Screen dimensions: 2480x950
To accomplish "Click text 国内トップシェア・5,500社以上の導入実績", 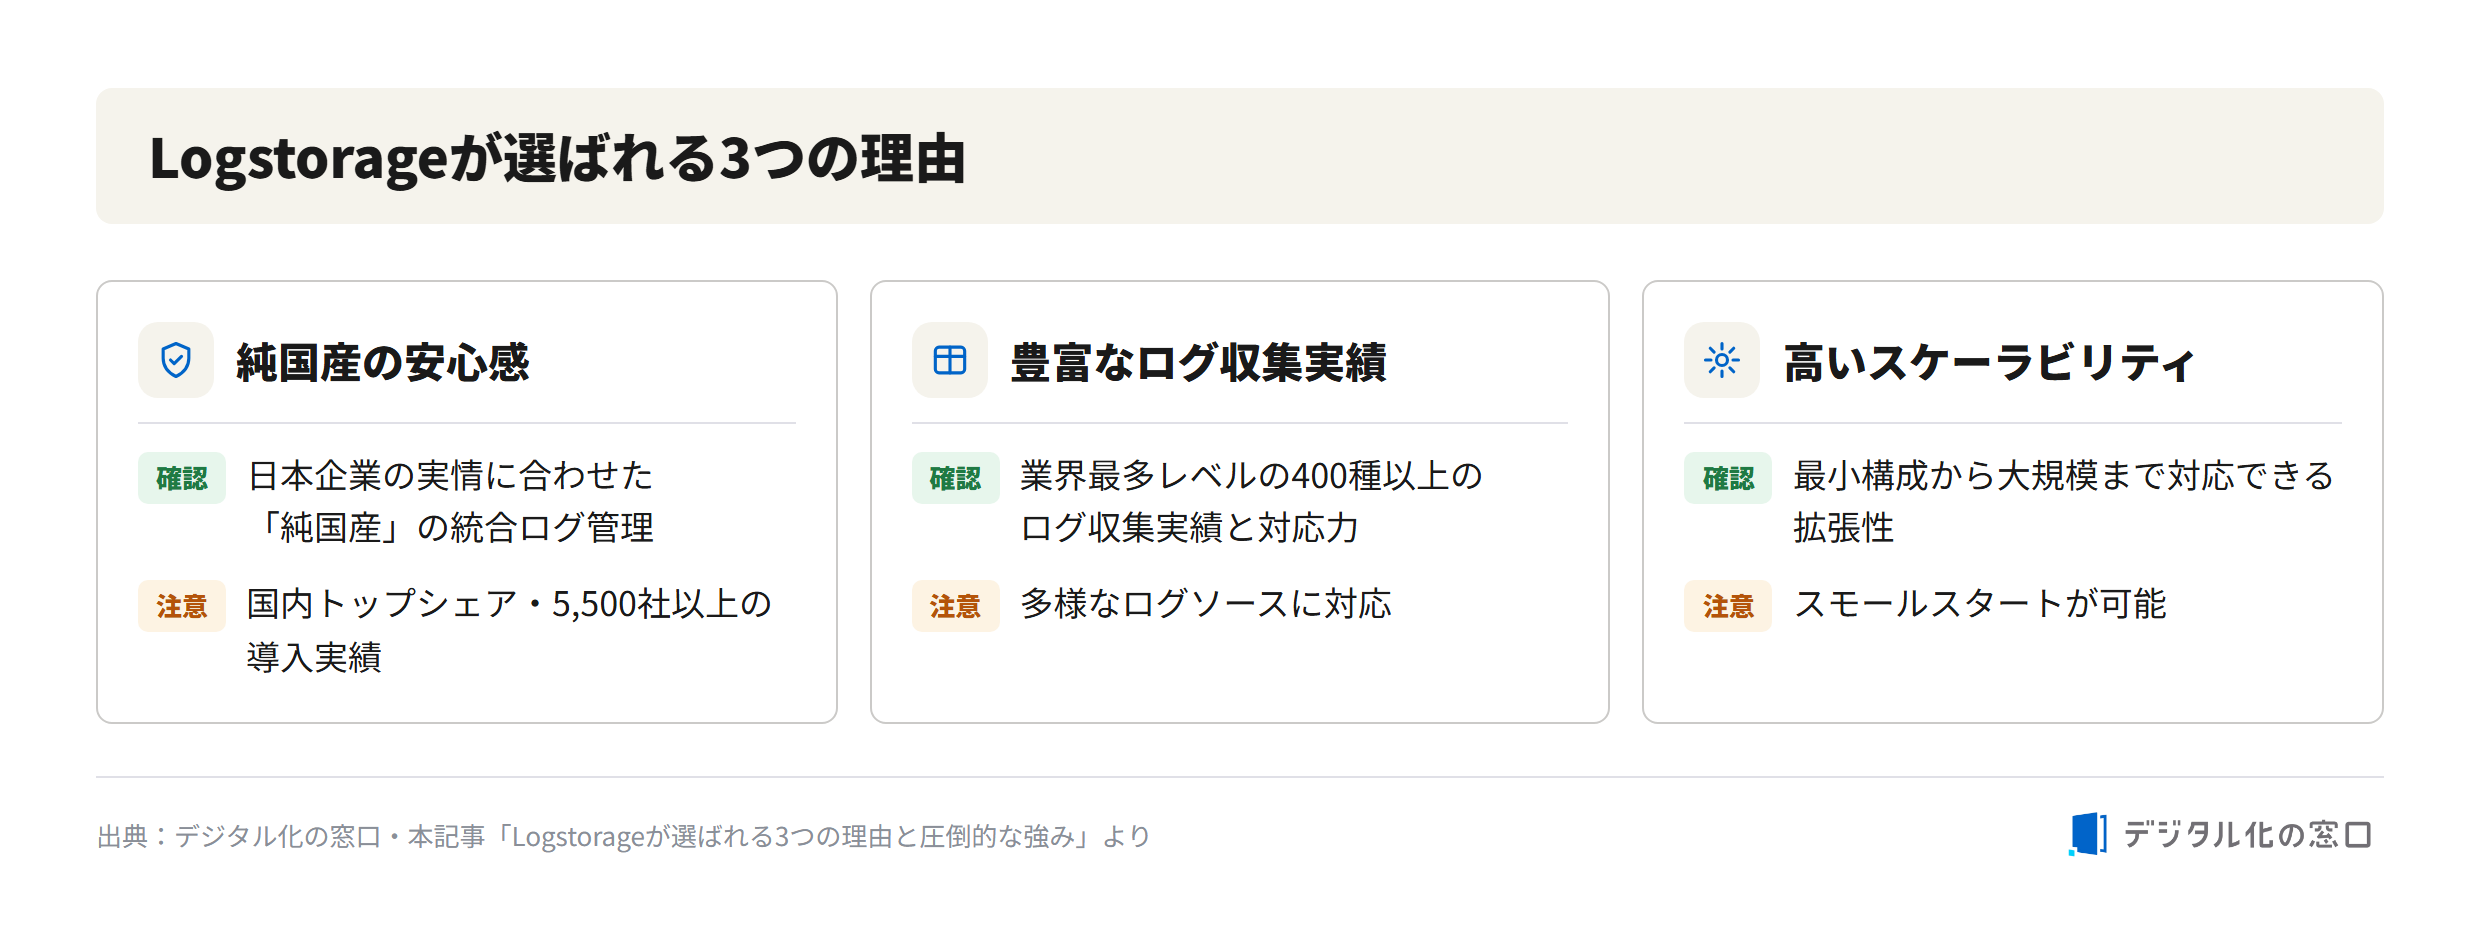I will [x=509, y=630].
